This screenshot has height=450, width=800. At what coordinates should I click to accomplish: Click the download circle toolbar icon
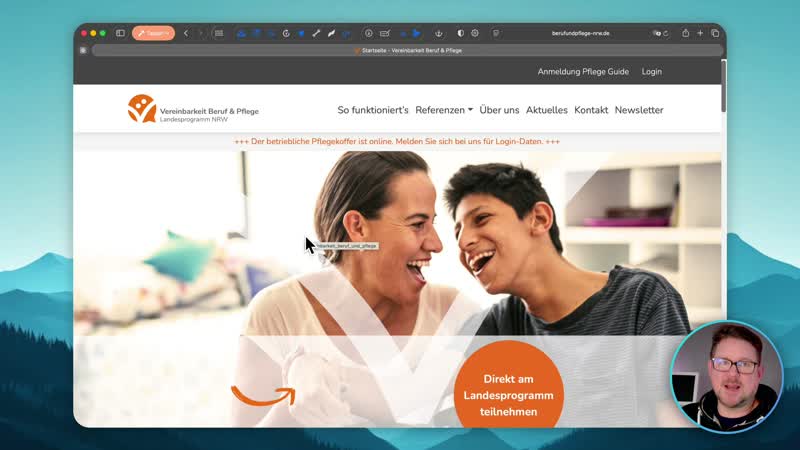tap(368, 33)
